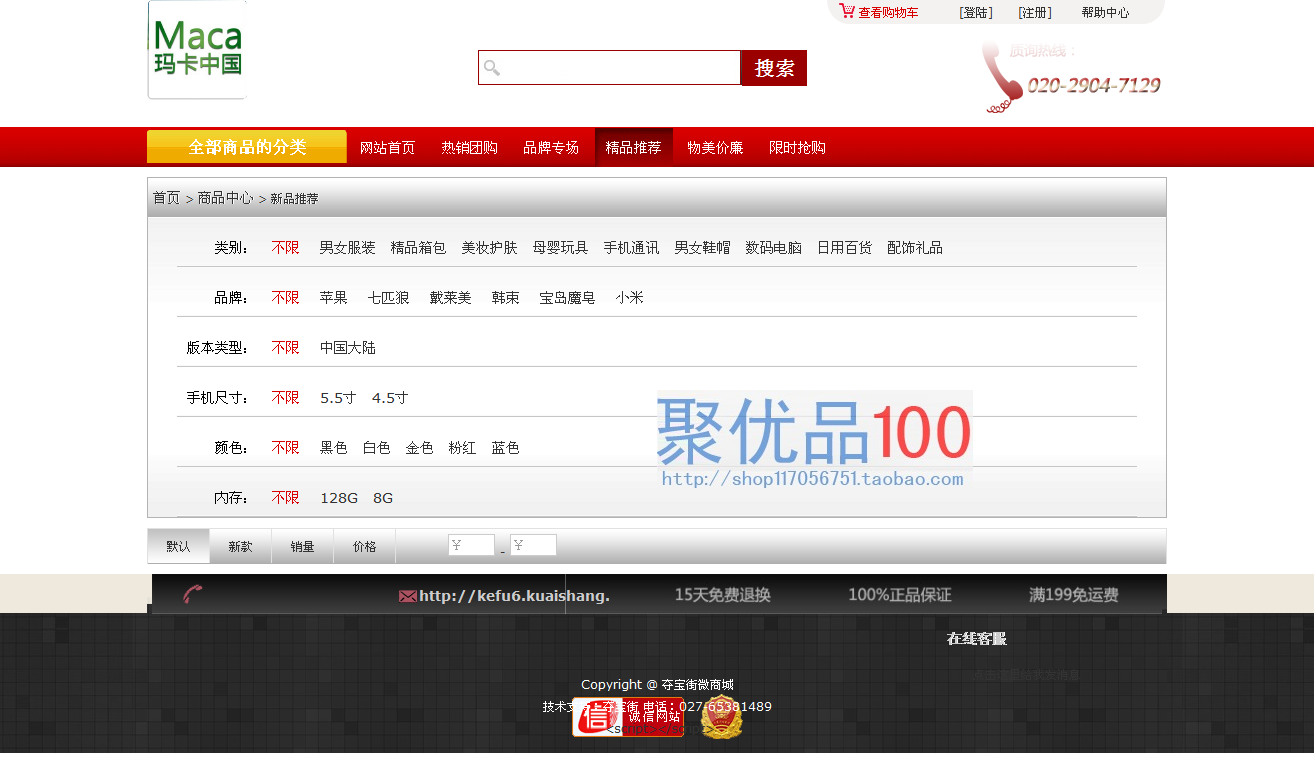Select 不限 in 内存 row
The height and width of the screenshot is (781, 1314).
pos(285,497)
